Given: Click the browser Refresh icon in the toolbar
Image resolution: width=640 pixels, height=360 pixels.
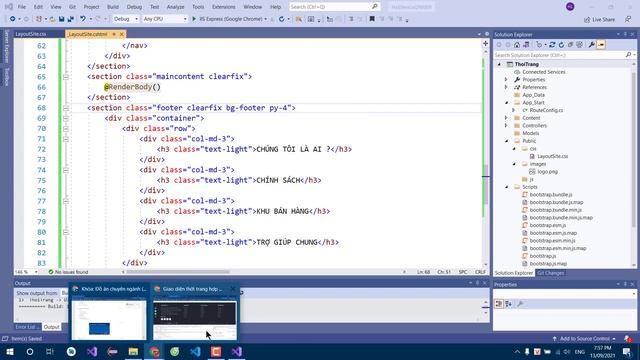Looking at the screenshot, I should [x=281, y=19].
